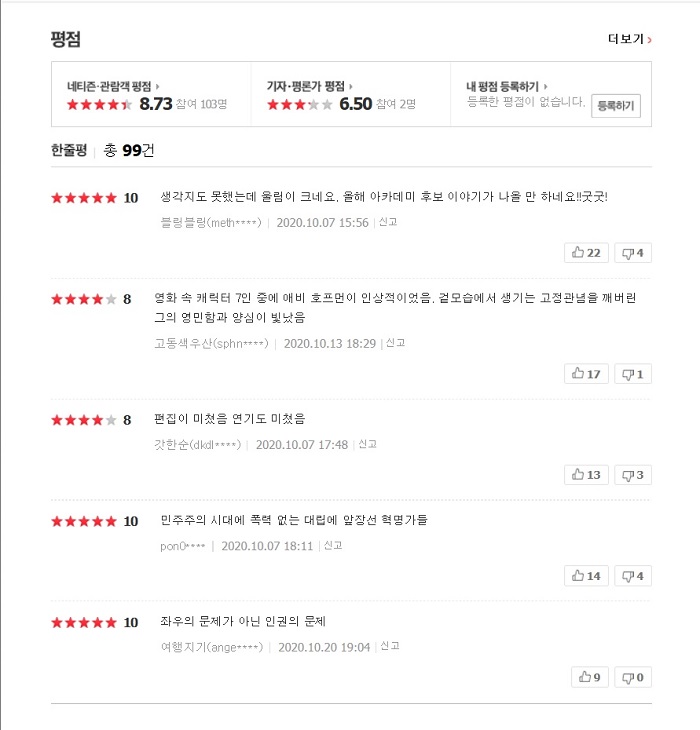The image size is (700, 730).
Task: Report the pon0 review via 신고
Action: [333, 545]
